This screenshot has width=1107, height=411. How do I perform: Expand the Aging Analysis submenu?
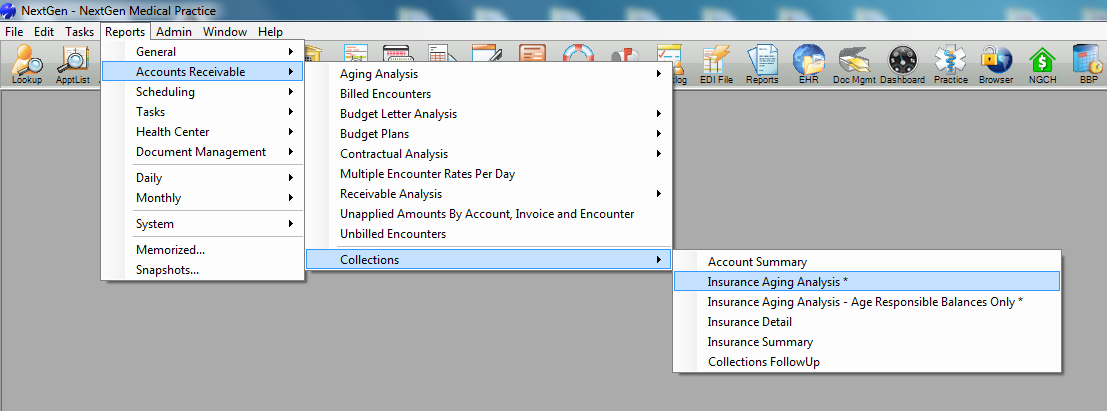tap(489, 73)
